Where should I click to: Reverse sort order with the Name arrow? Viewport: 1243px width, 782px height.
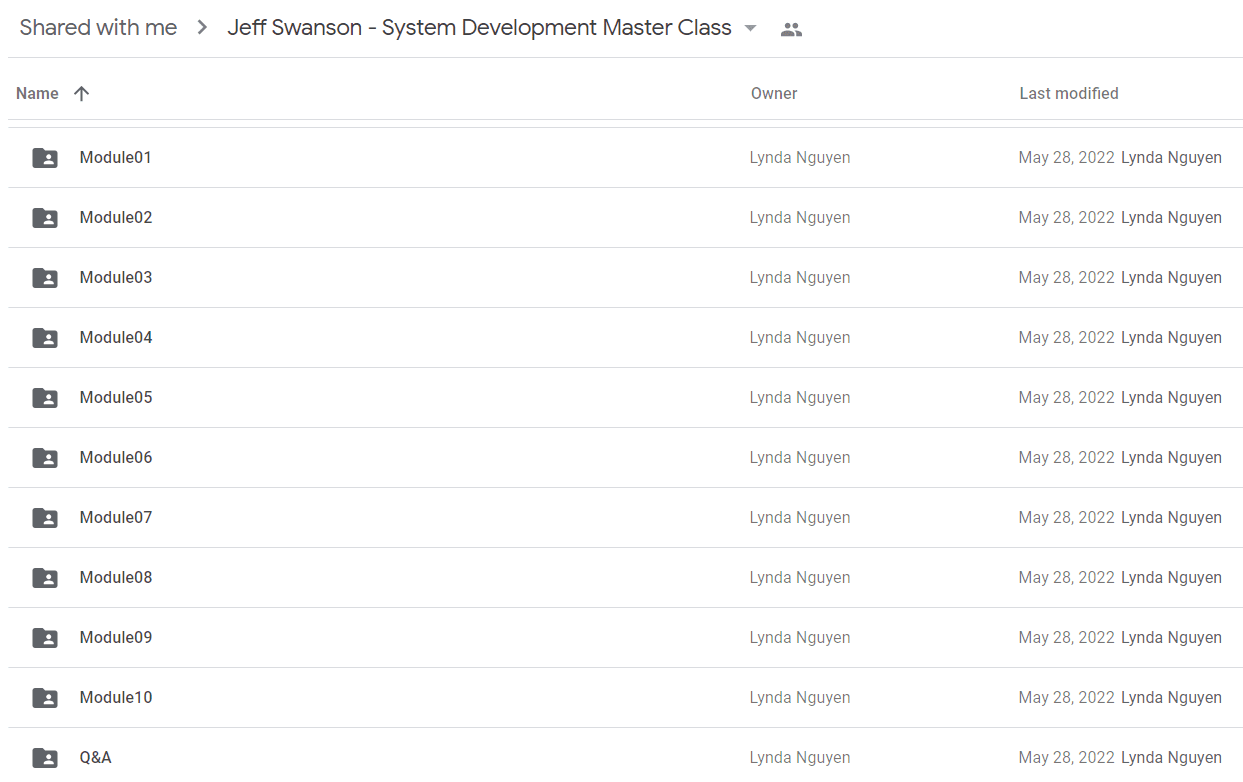click(82, 93)
